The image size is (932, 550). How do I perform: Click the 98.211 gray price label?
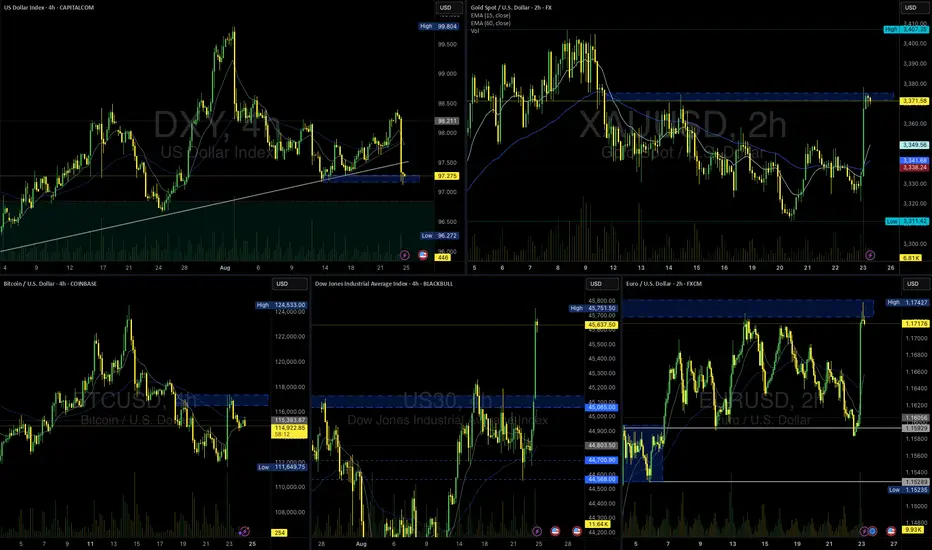coord(447,121)
